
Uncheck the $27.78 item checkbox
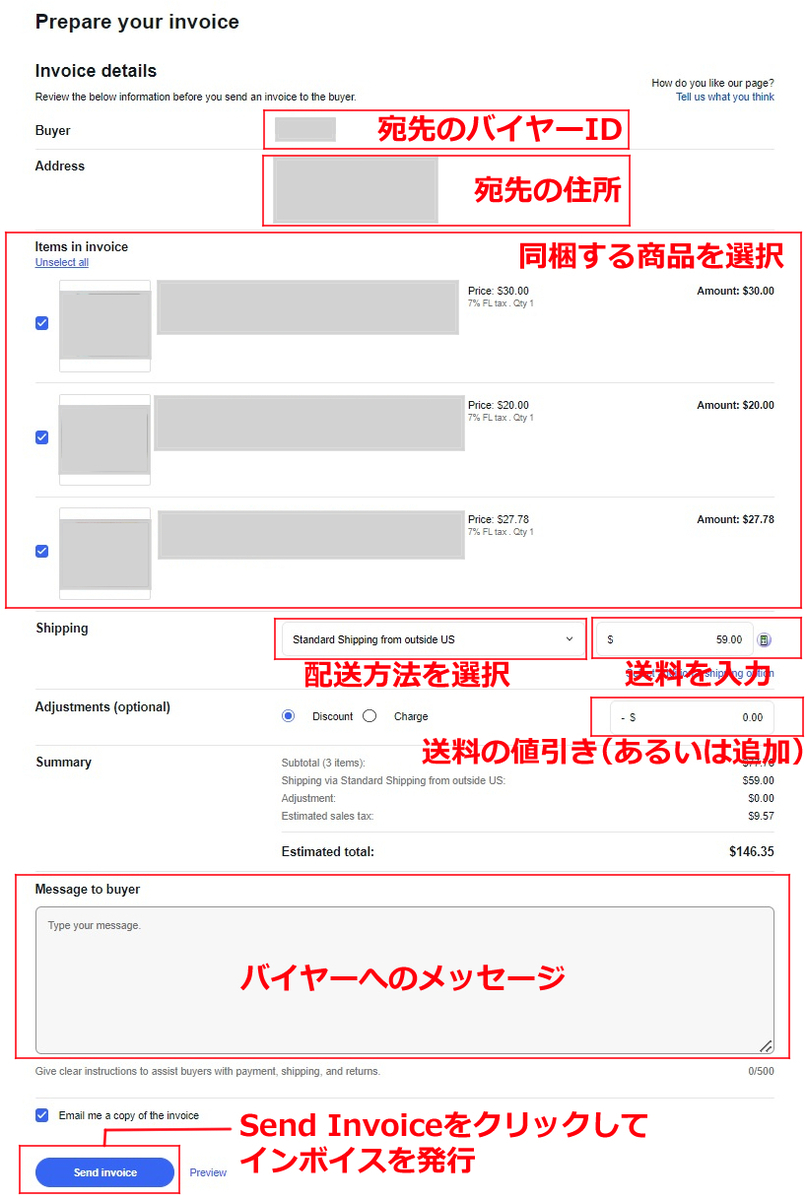40,550
